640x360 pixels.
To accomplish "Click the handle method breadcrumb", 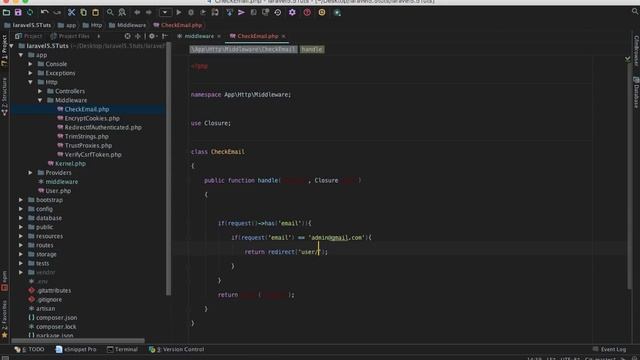I will tap(312, 49).
